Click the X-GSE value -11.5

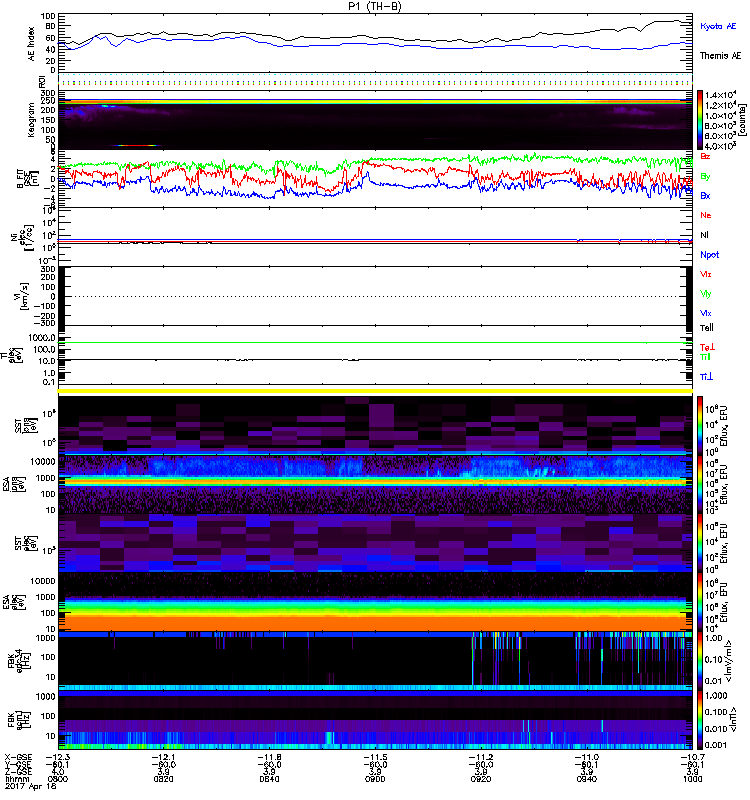tap(375, 757)
